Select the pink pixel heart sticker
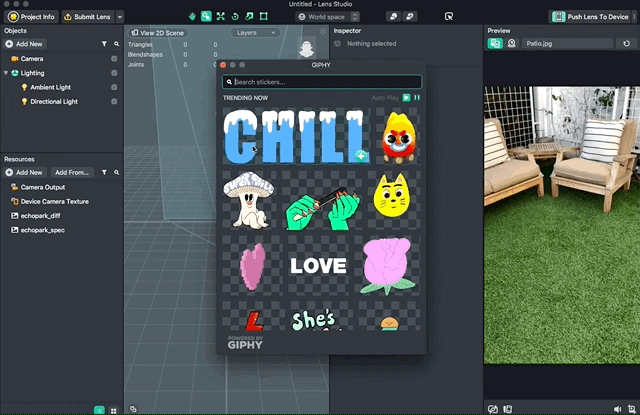The width and height of the screenshot is (640, 415). (x=253, y=266)
